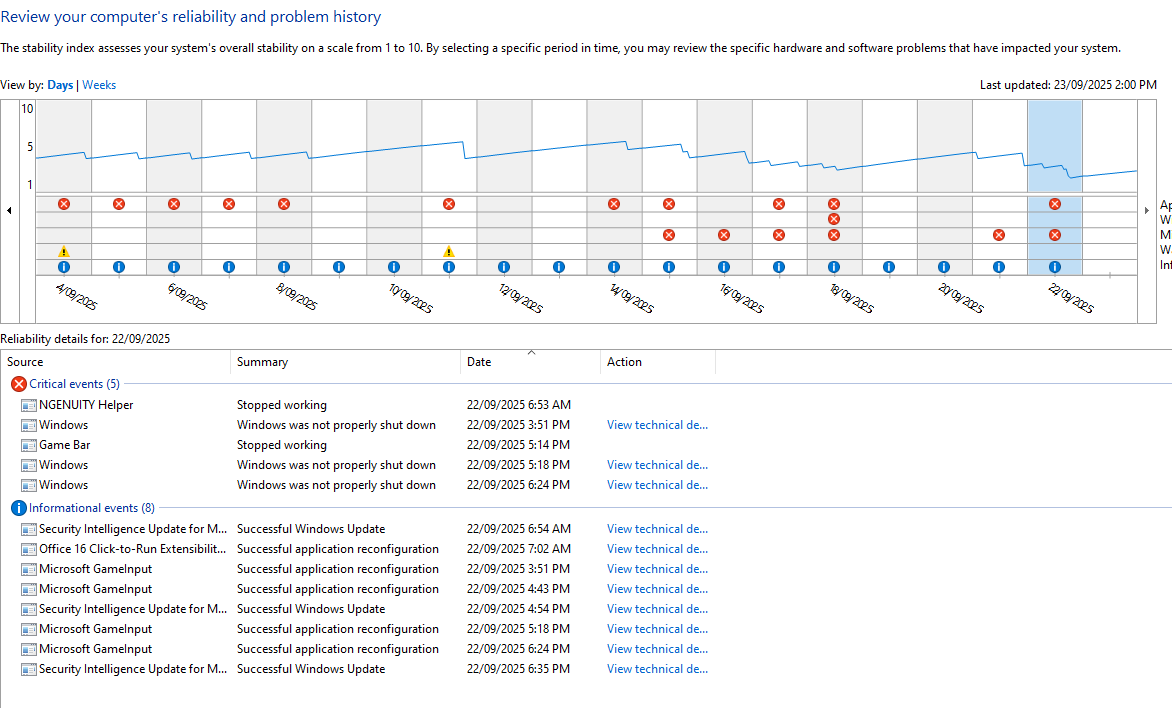Image resolution: width=1172 pixels, height=708 pixels.
Task: Click information icon on 8/09/2025
Action: coord(283,267)
